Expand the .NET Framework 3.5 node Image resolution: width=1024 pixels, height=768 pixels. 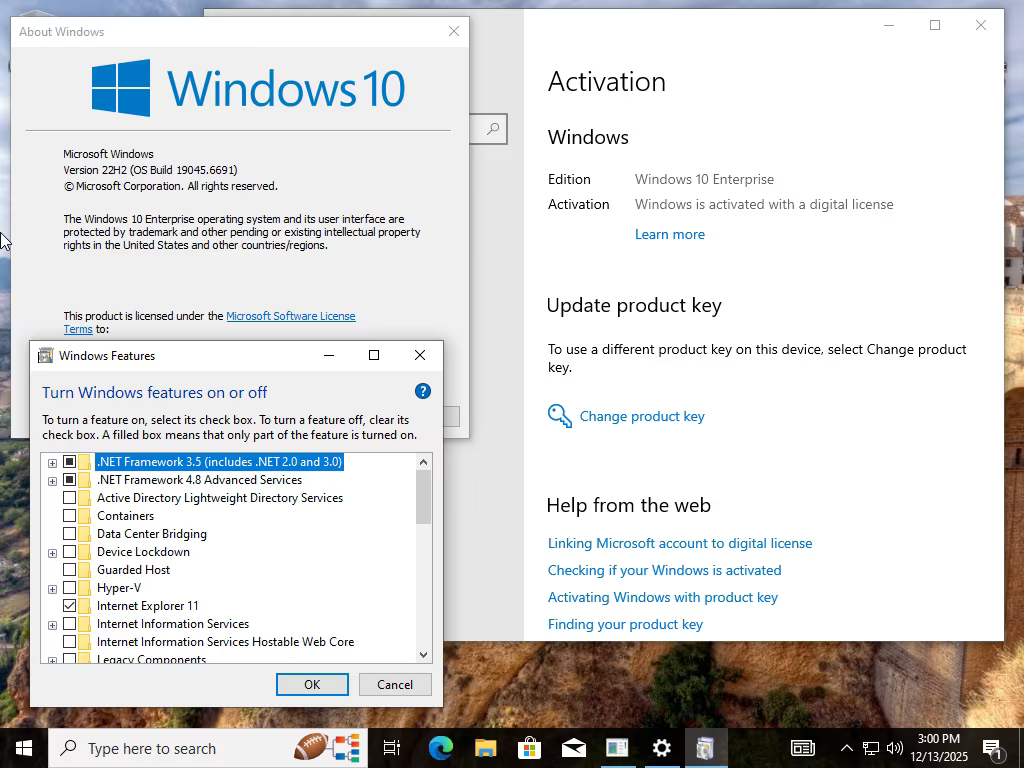coord(52,463)
